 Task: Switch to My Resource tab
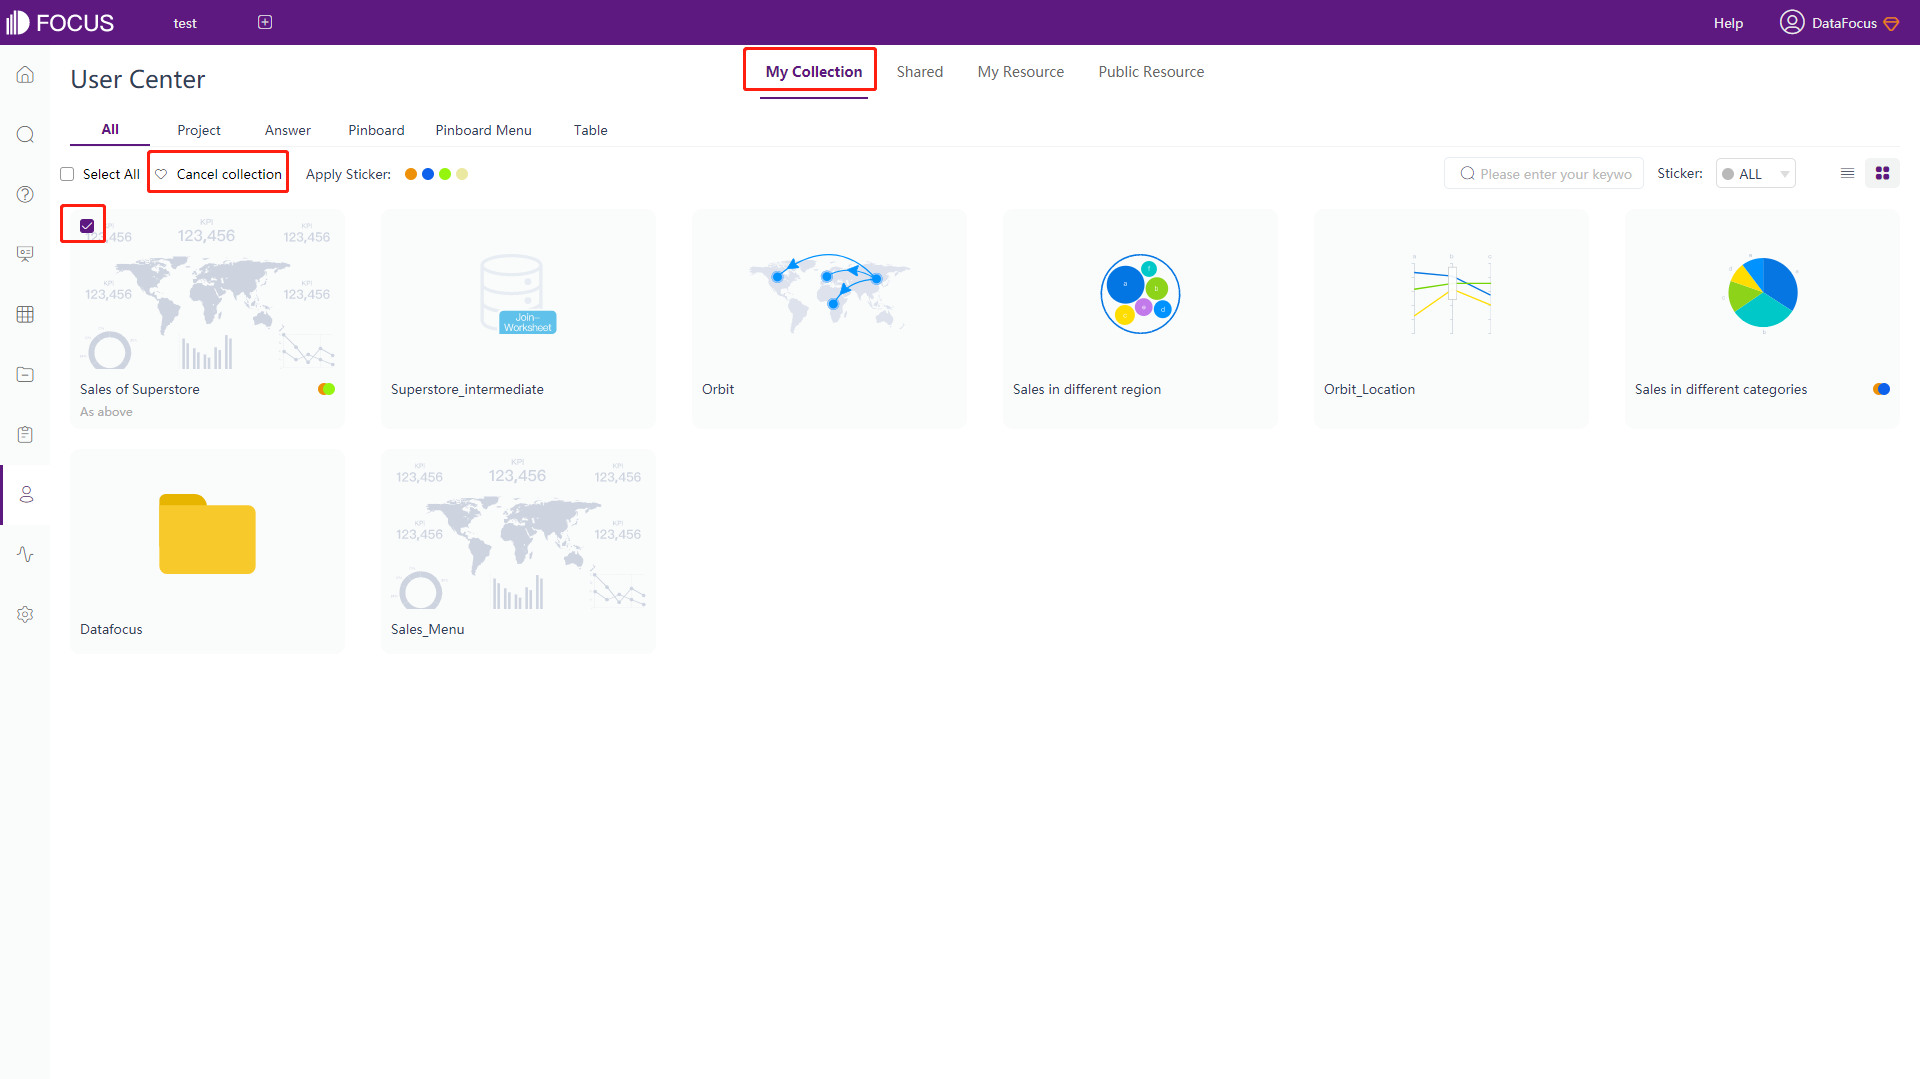click(x=1020, y=72)
